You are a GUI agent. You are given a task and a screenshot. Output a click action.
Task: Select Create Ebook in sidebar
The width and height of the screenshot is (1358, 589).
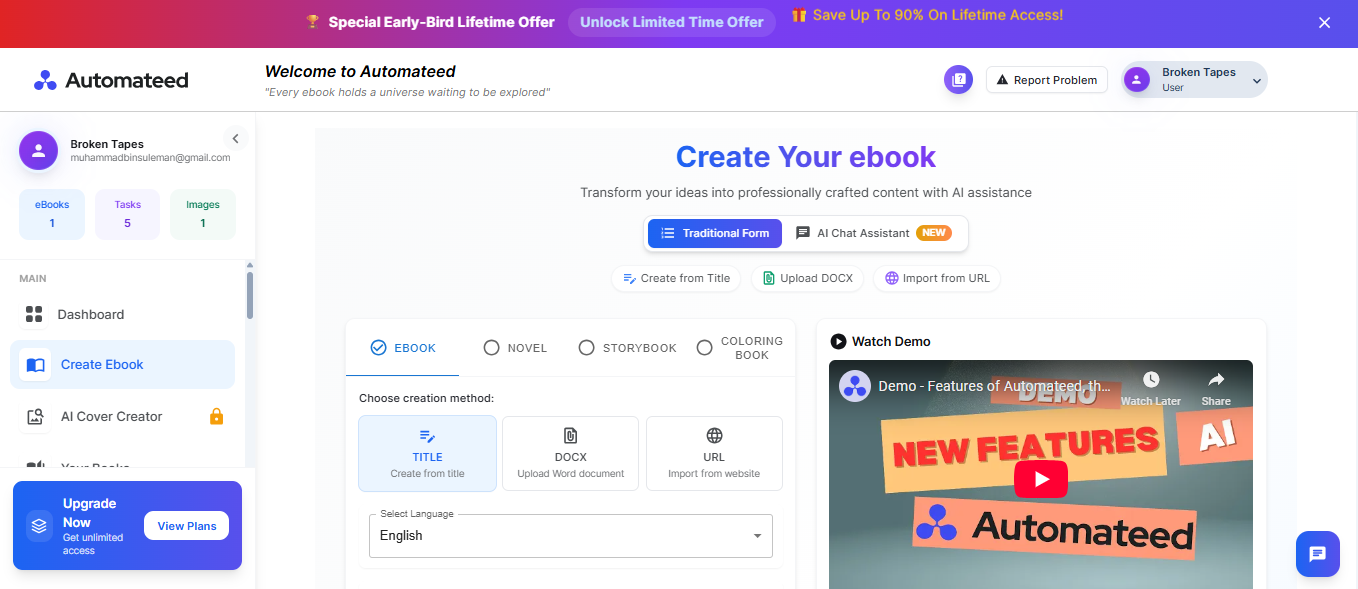click(122, 364)
